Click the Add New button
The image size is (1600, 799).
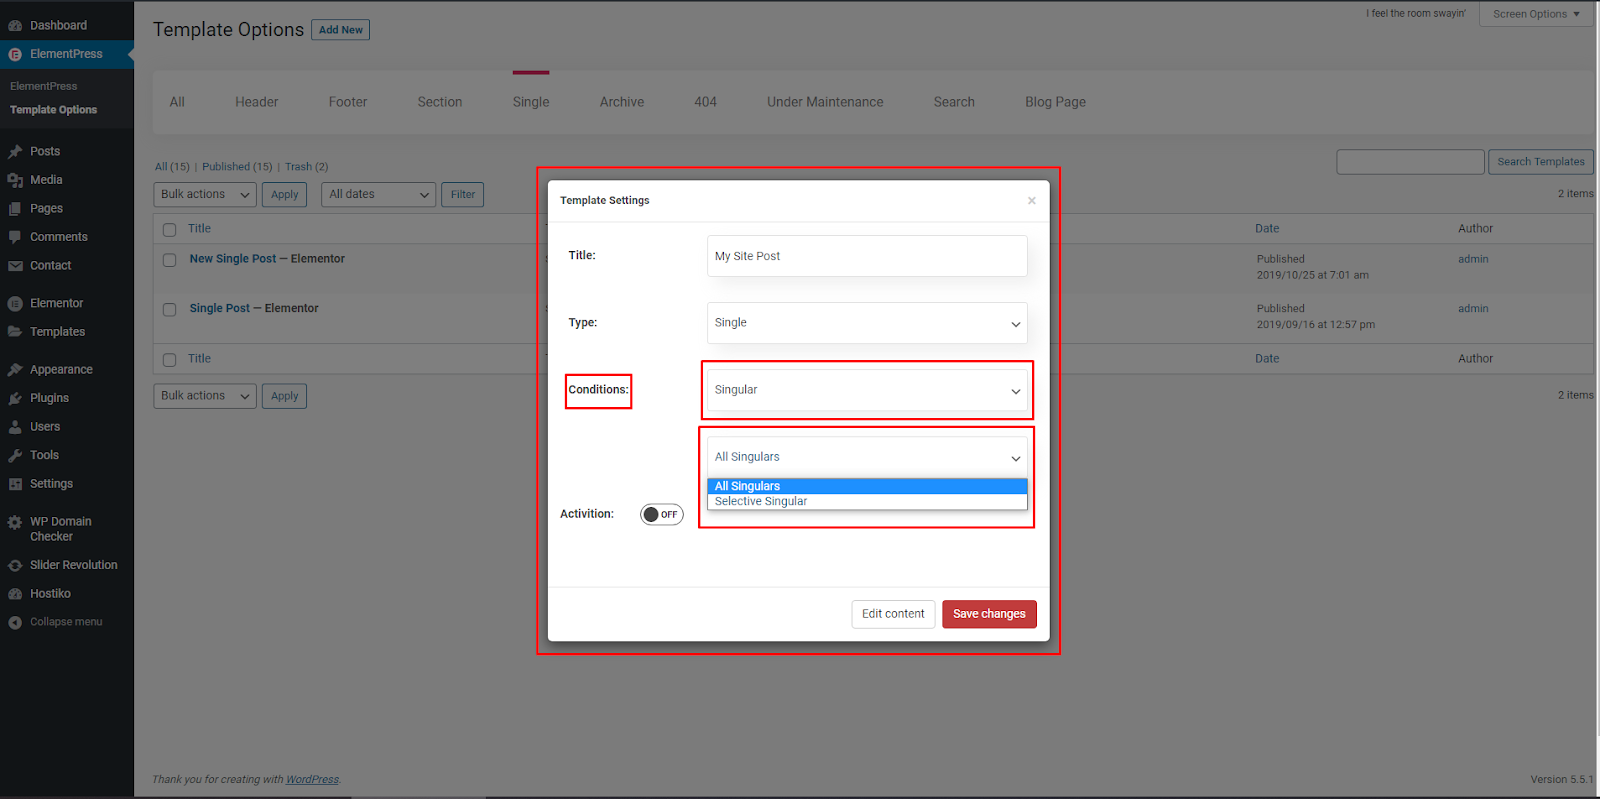[341, 30]
